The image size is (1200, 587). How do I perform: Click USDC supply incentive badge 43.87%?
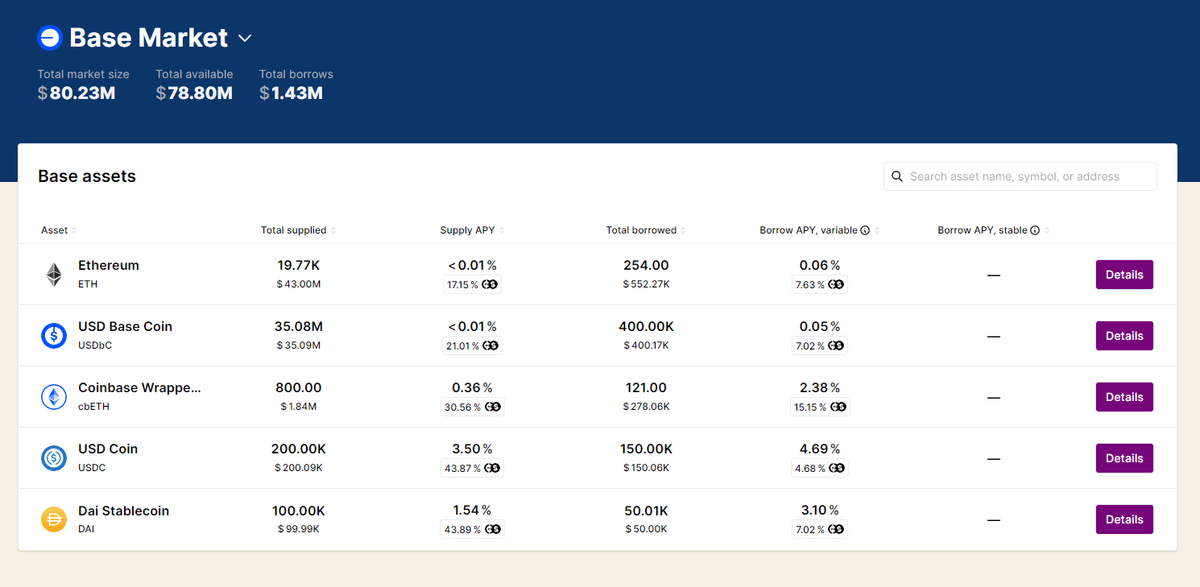472,468
